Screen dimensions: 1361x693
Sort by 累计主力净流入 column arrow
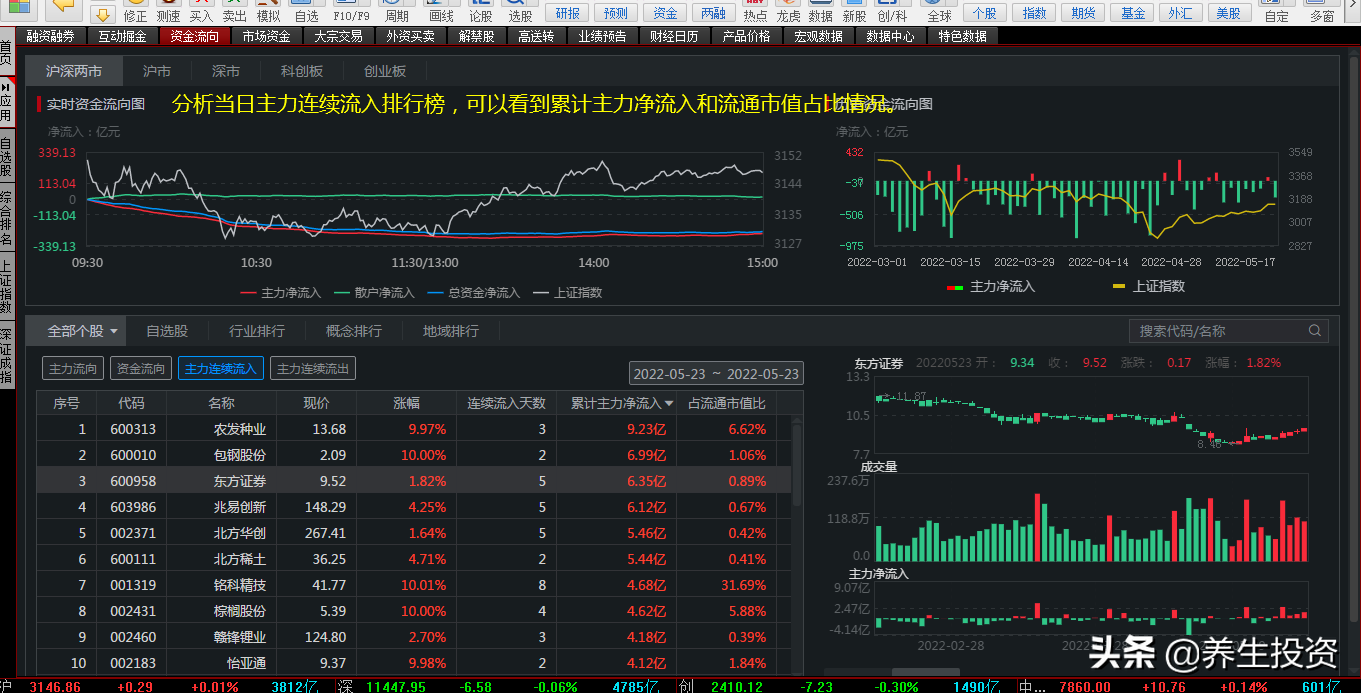(669, 404)
